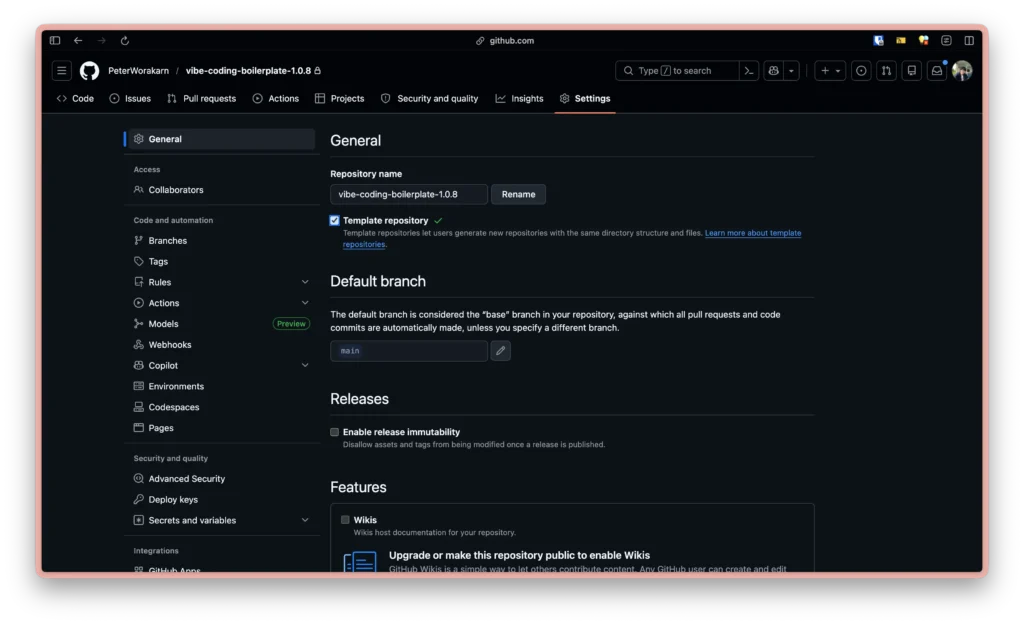Uncheck the Template repository checkbox
This screenshot has width=1024, height=625.
click(x=334, y=221)
